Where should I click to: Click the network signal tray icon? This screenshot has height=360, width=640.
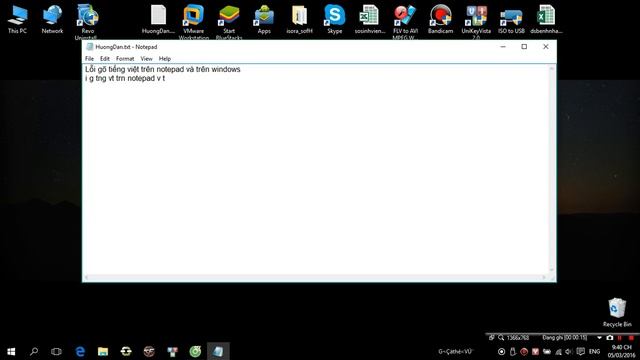click(558, 351)
